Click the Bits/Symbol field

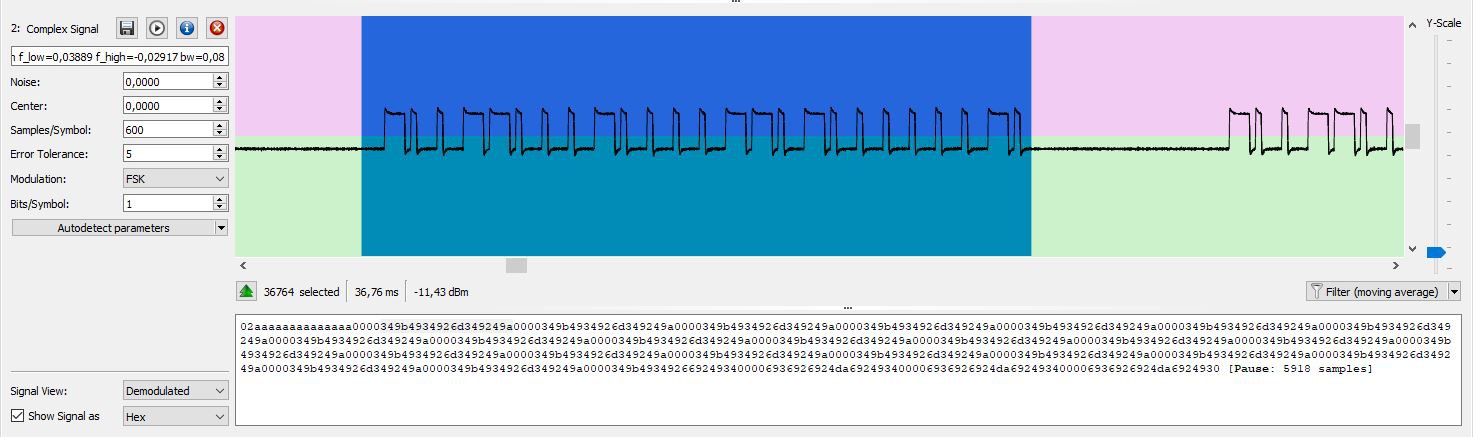(167, 203)
